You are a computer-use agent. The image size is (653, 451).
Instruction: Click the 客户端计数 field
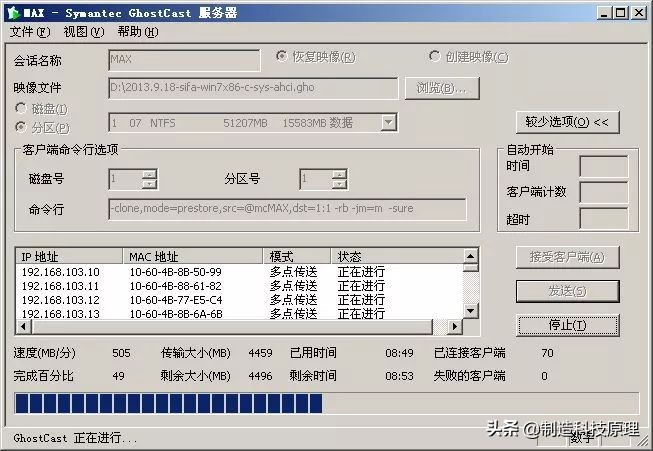(603, 192)
